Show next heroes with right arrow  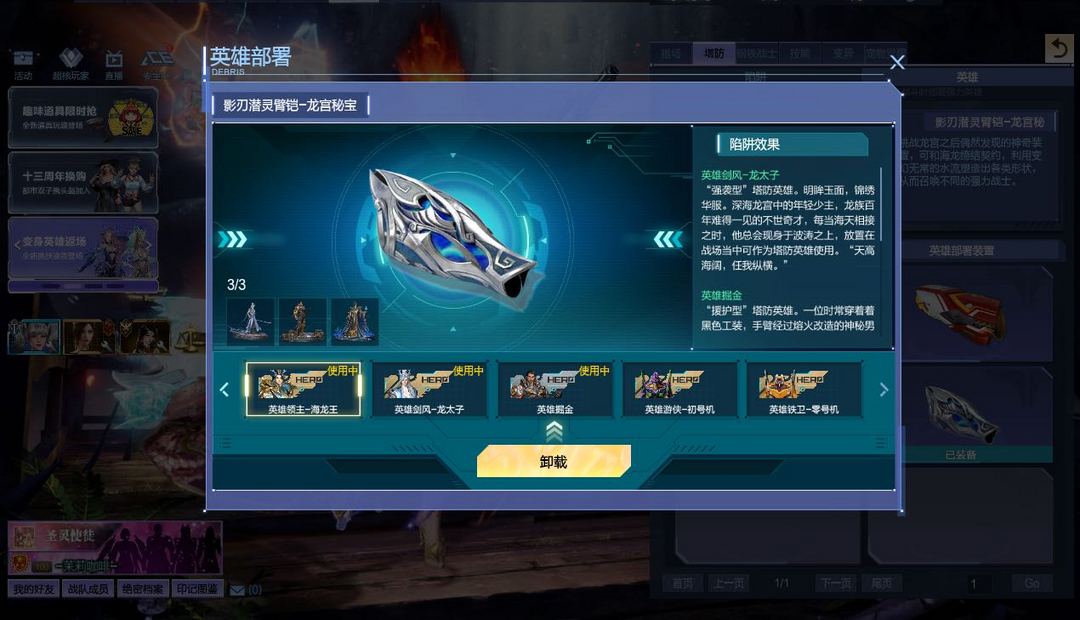(884, 390)
